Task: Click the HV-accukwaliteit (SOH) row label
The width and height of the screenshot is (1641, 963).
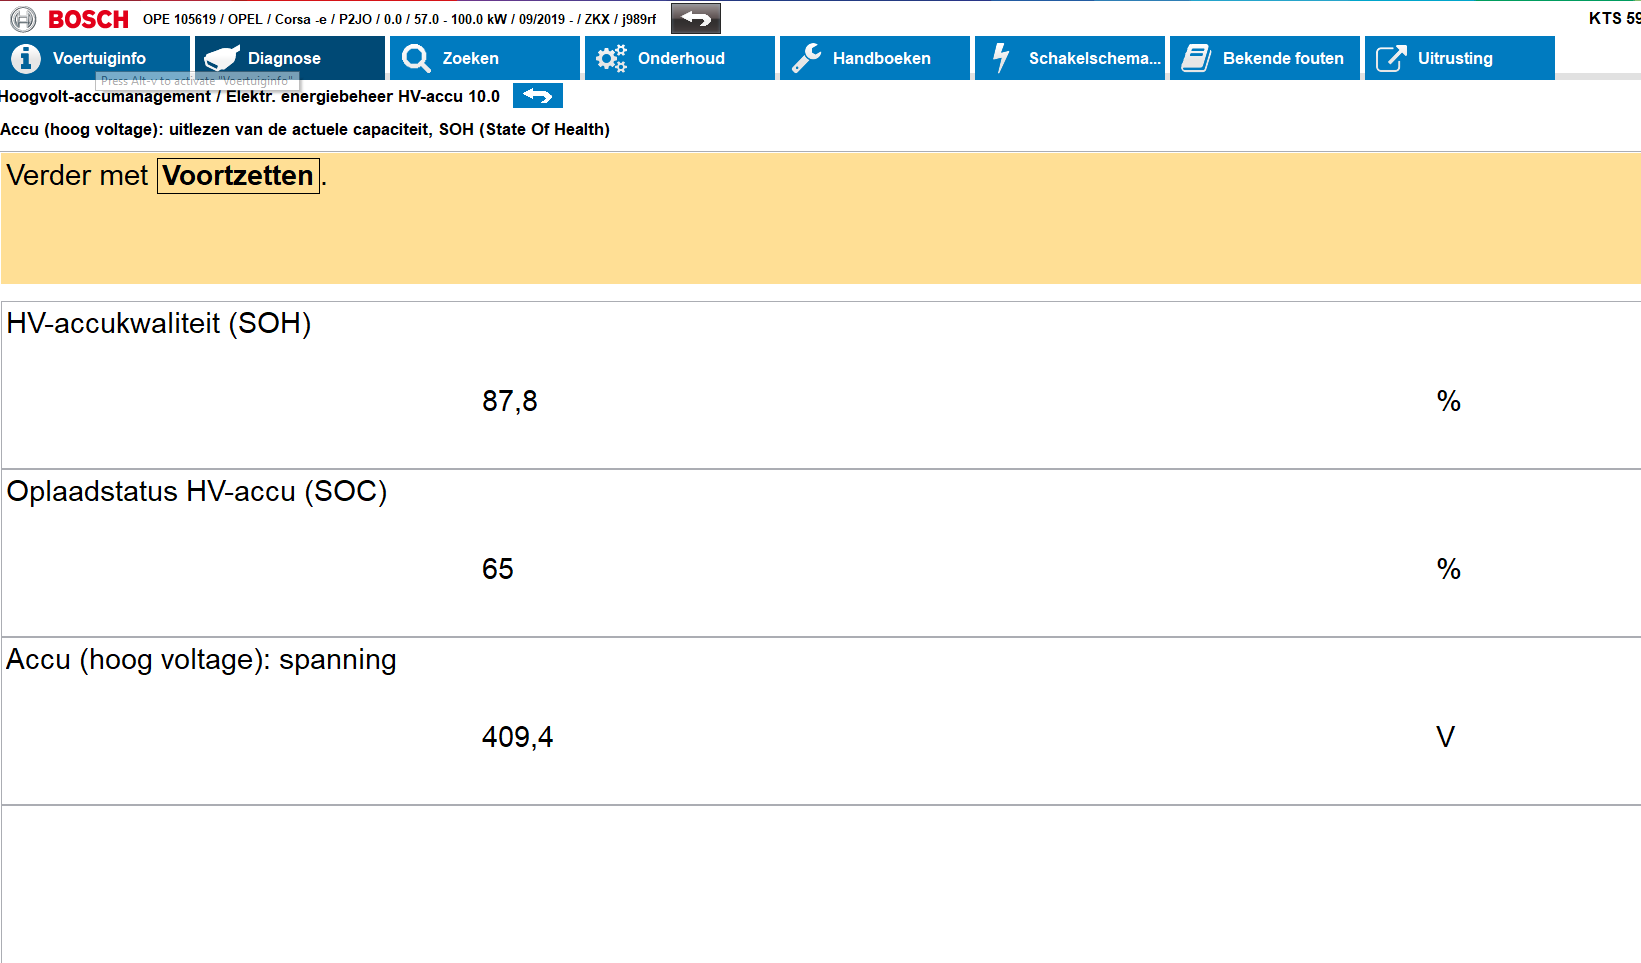Action: pyautogui.click(x=159, y=323)
